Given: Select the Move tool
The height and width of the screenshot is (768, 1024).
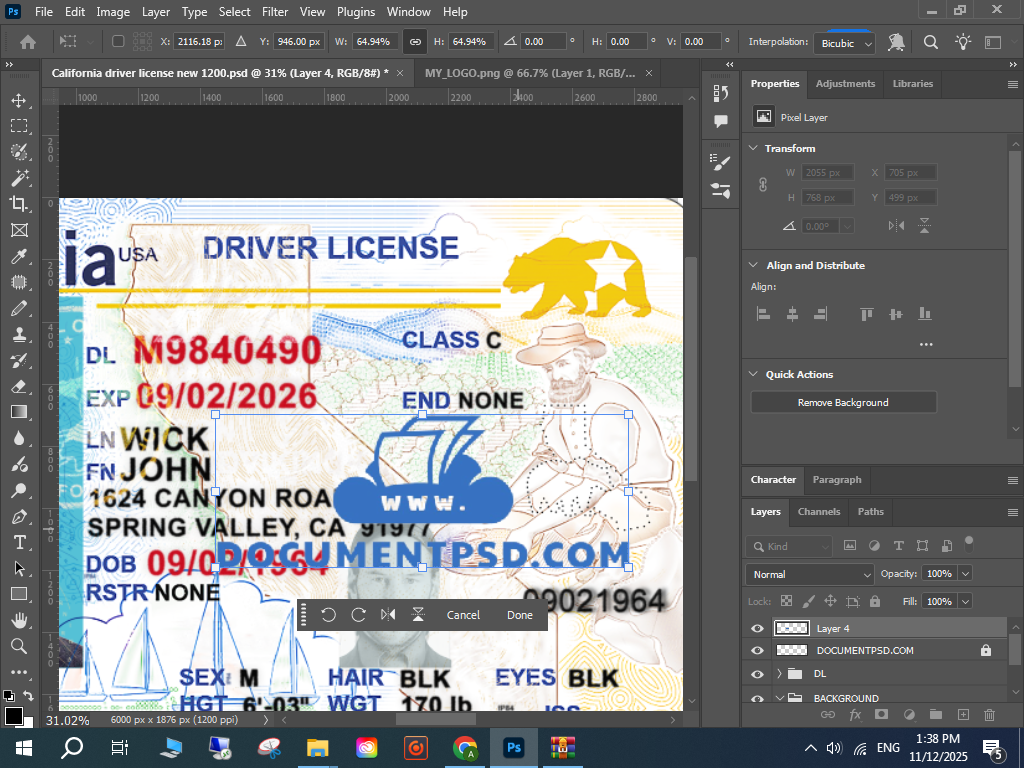Looking at the screenshot, I should click(x=19, y=100).
